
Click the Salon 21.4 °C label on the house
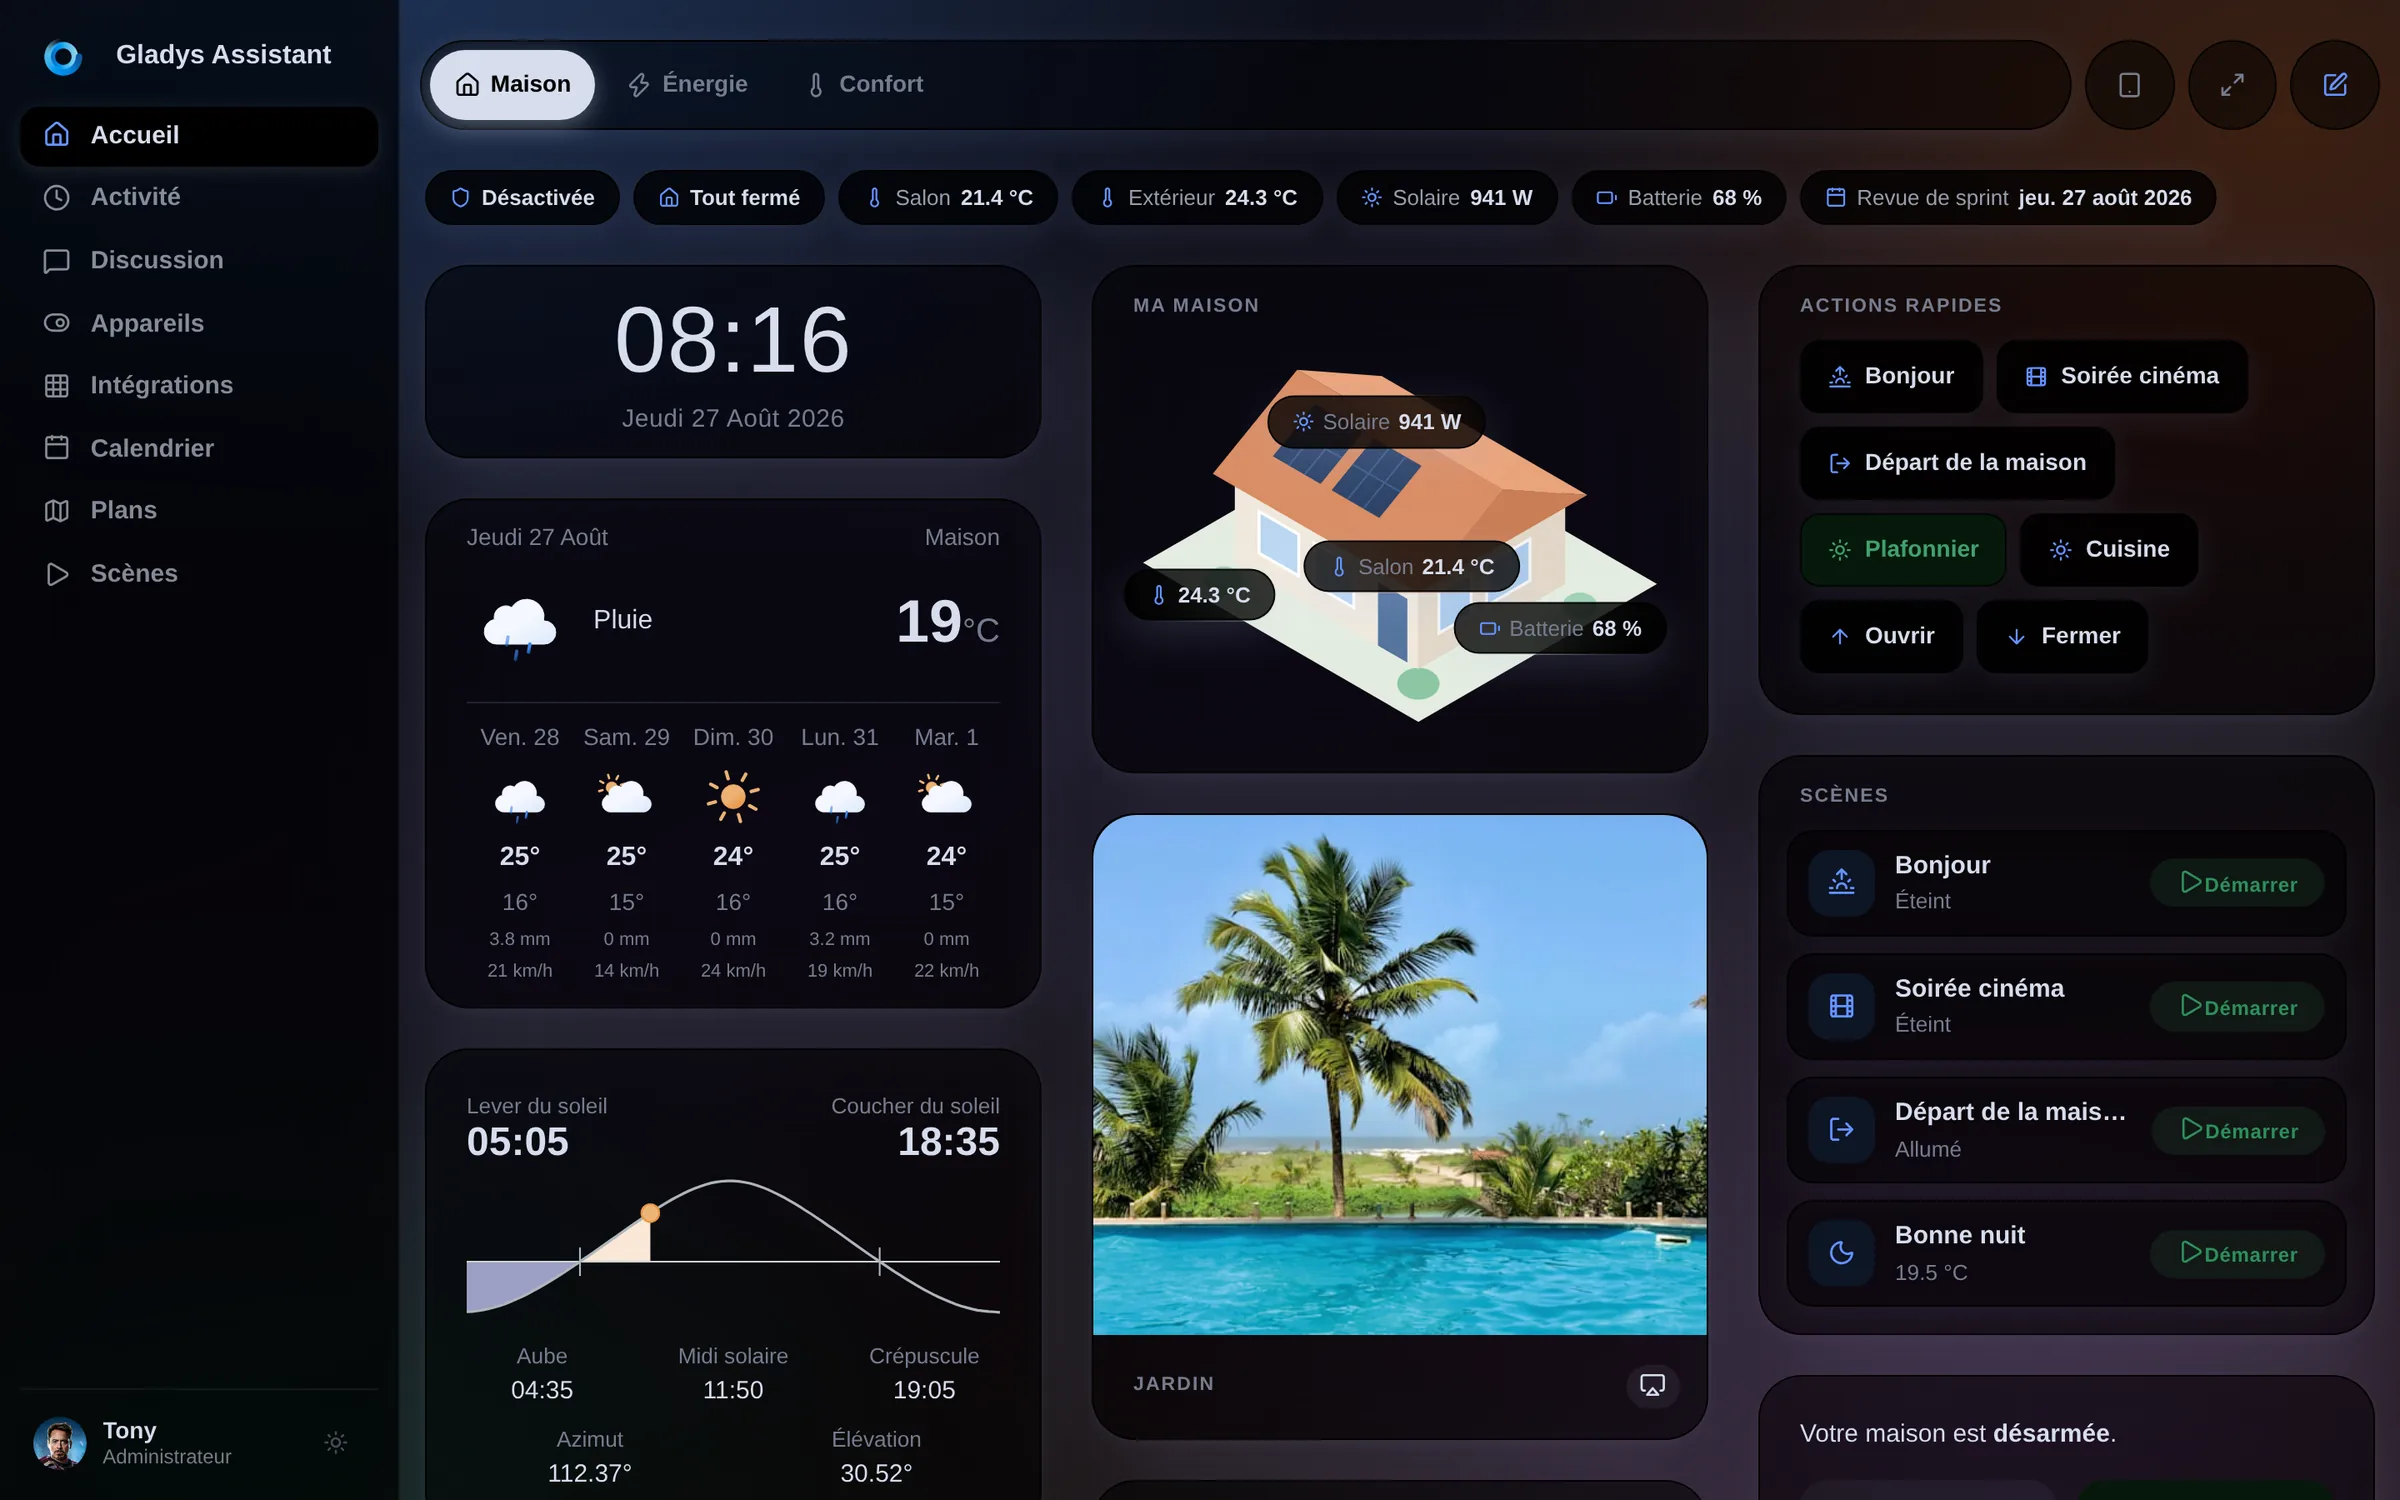pos(1411,567)
